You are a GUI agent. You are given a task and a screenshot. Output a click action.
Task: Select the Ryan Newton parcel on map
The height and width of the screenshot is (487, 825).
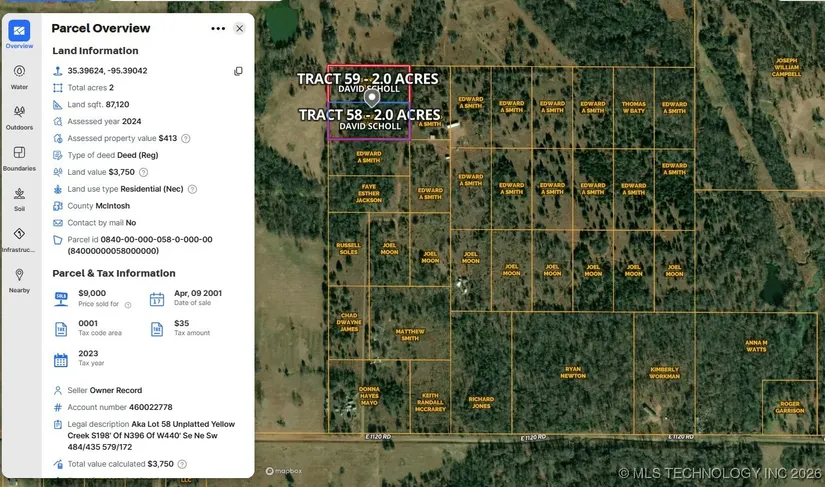coord(572,372)
